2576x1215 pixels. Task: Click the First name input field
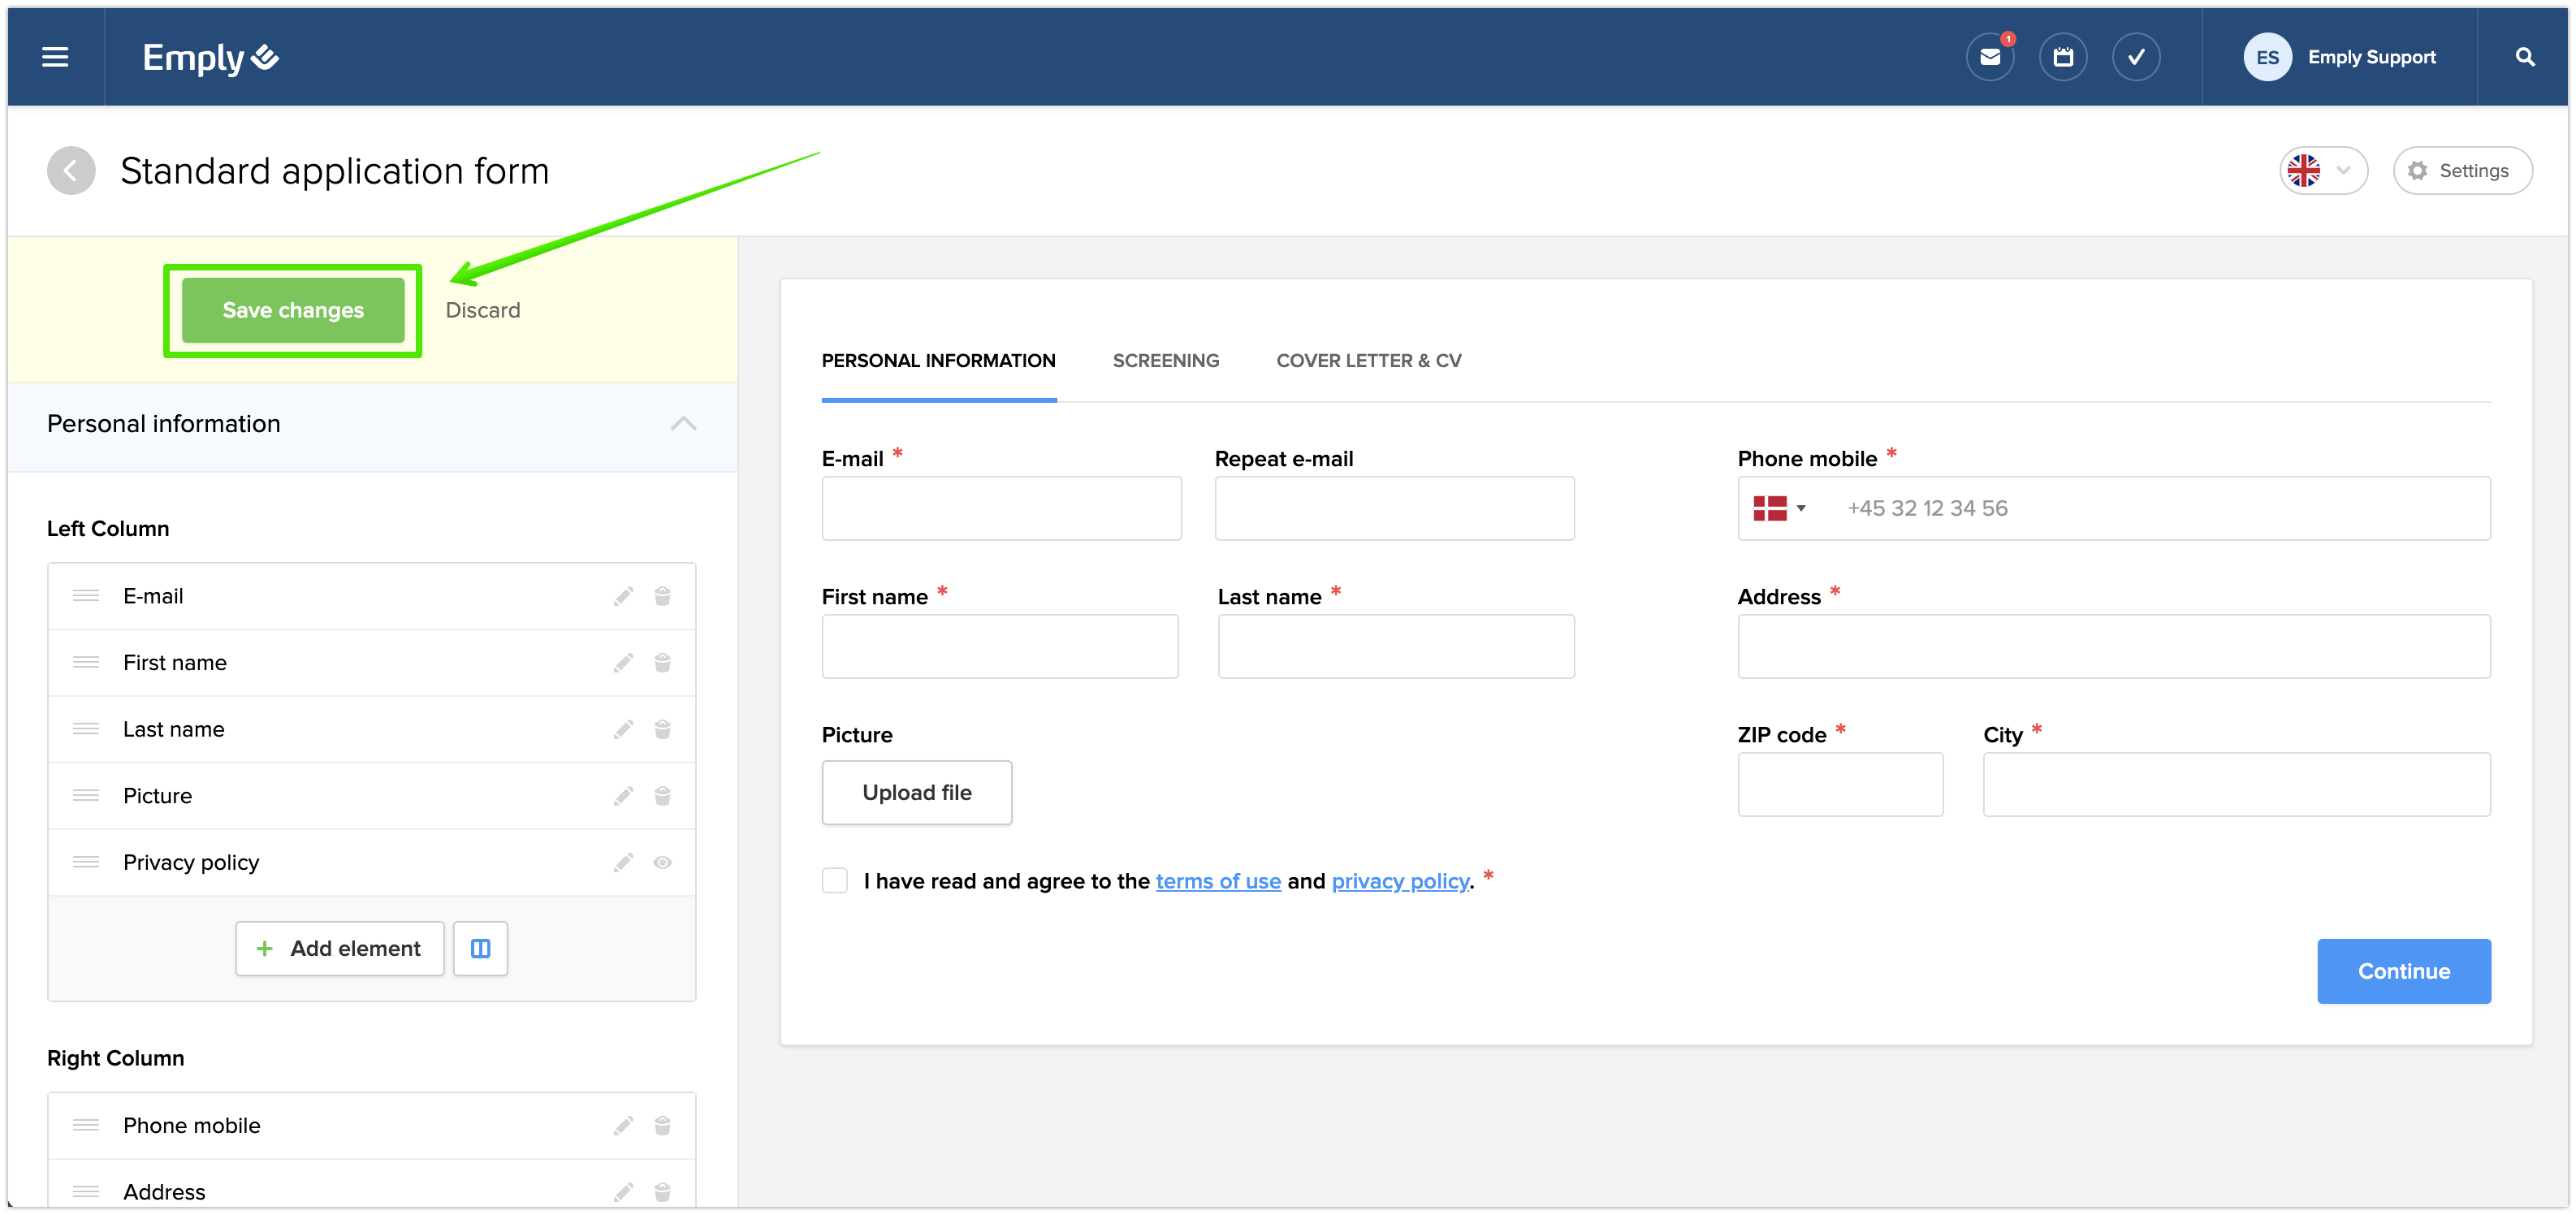(x=999, y=646)
